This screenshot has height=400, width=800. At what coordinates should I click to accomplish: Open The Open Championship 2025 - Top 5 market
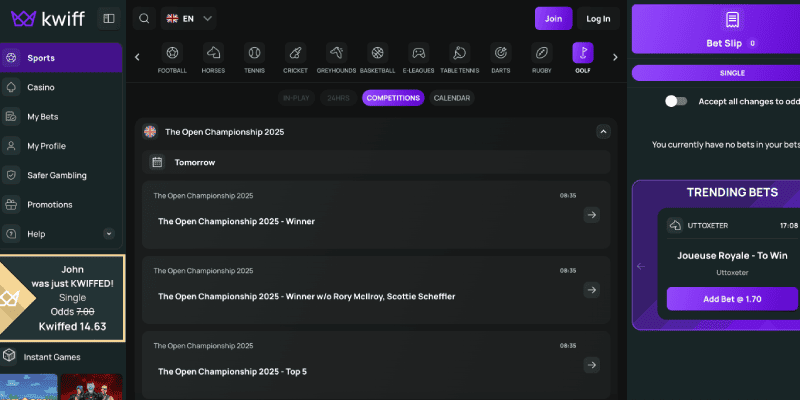pos(376,365)
